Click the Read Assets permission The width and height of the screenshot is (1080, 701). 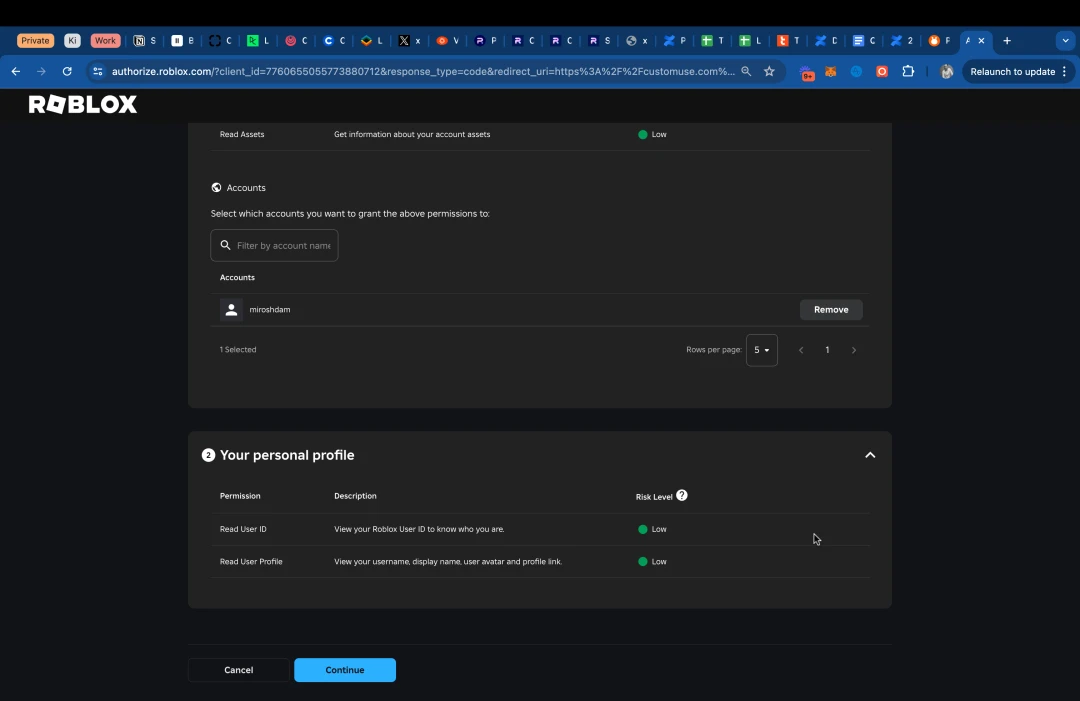(242, 134)
